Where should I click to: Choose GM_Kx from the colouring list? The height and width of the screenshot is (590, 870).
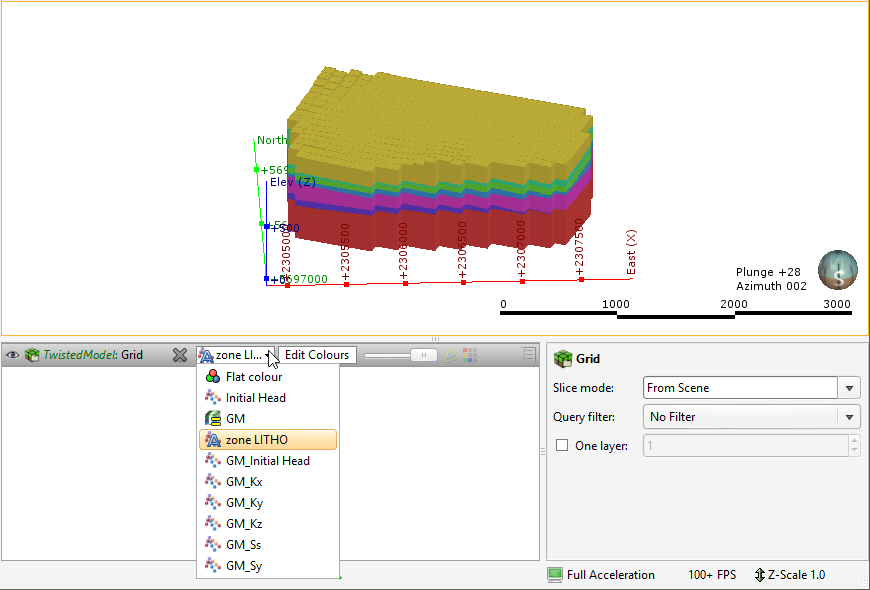tap(244, 482)
